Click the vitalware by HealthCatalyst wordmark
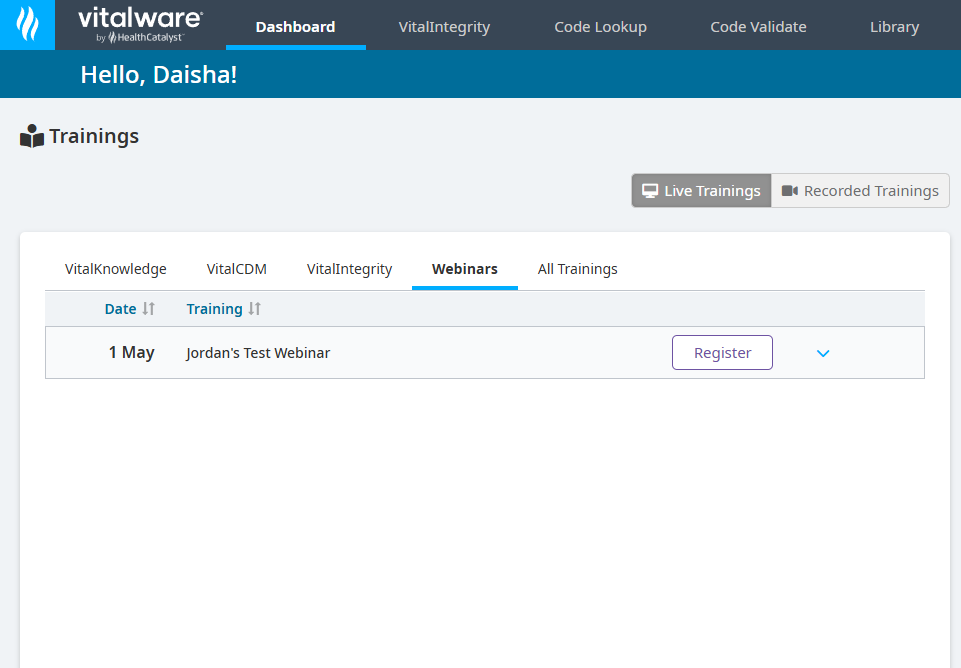 point(140,25)
